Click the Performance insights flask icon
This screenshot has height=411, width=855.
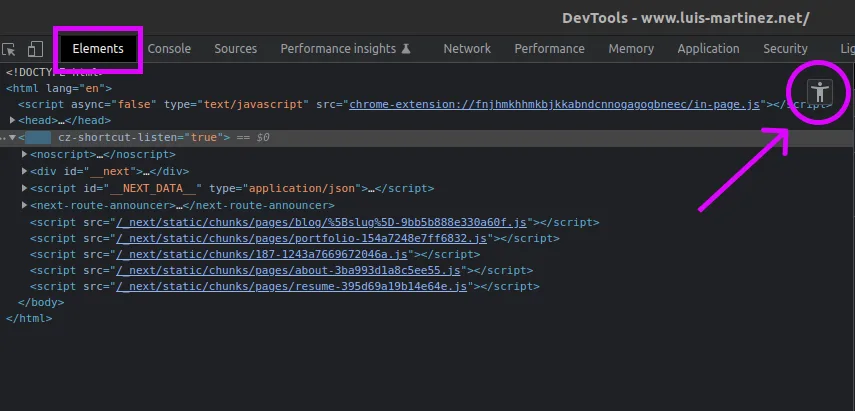click(406, 49)
